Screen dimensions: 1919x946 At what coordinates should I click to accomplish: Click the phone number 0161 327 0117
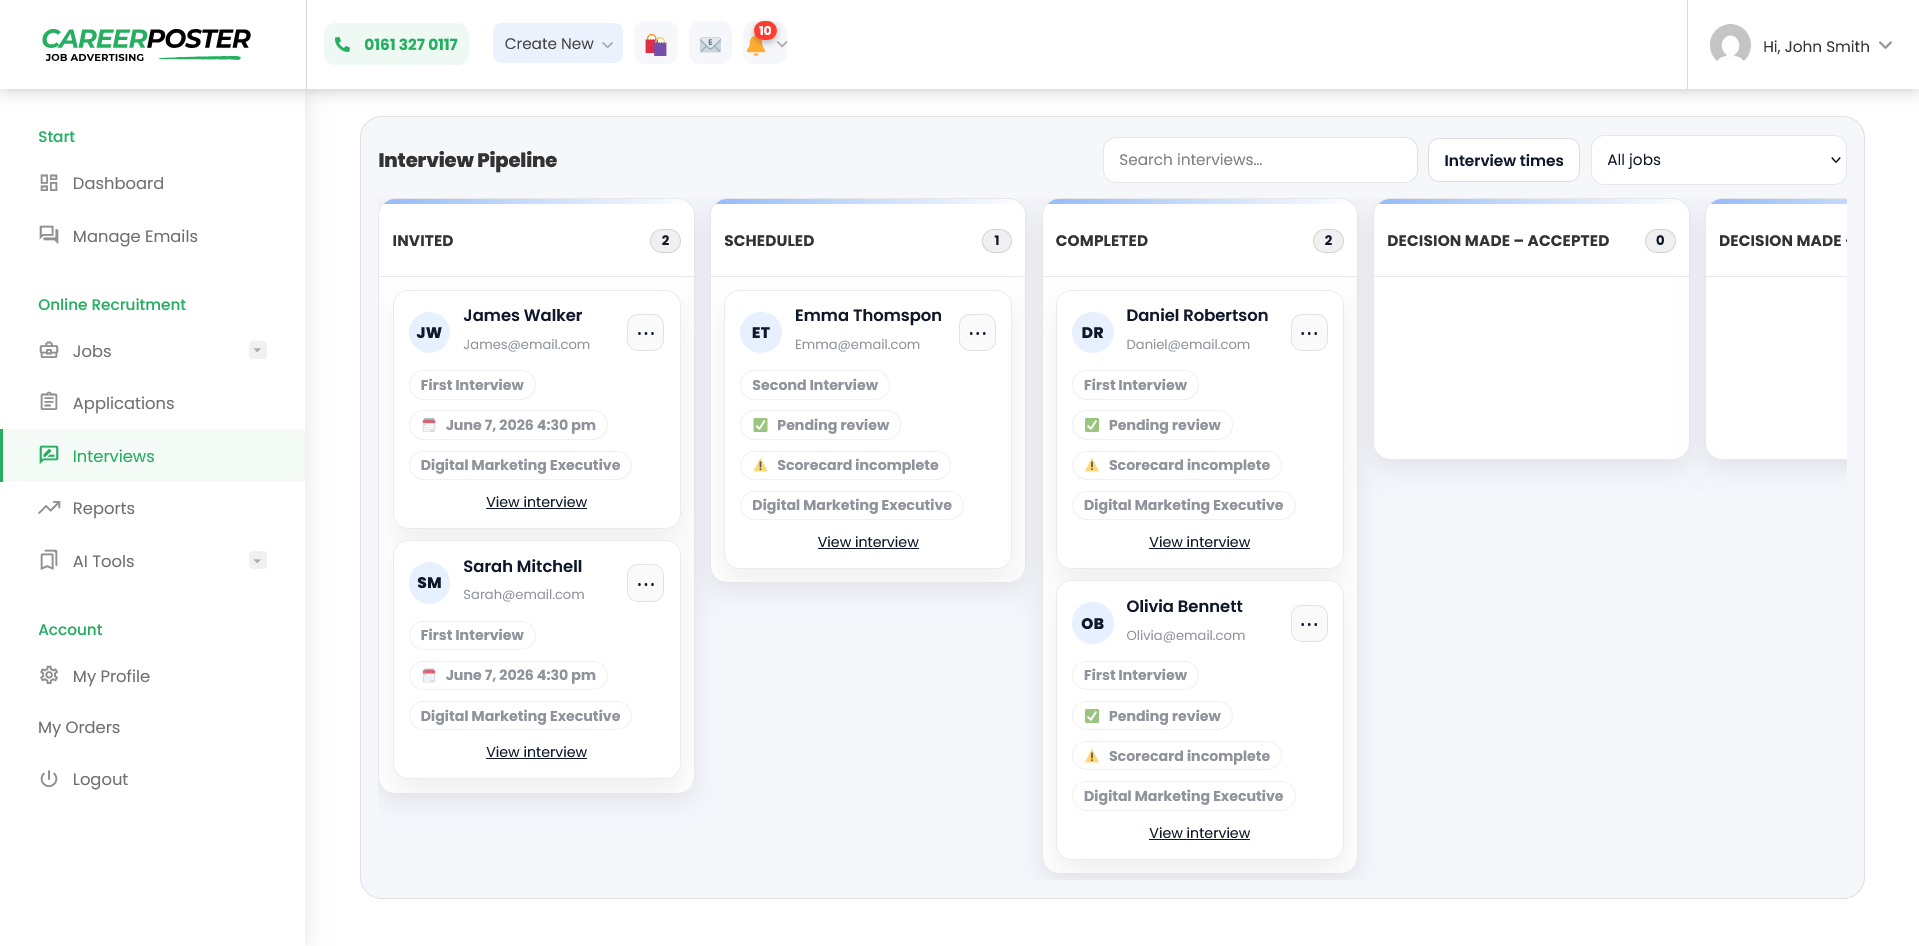coord(396,44)
